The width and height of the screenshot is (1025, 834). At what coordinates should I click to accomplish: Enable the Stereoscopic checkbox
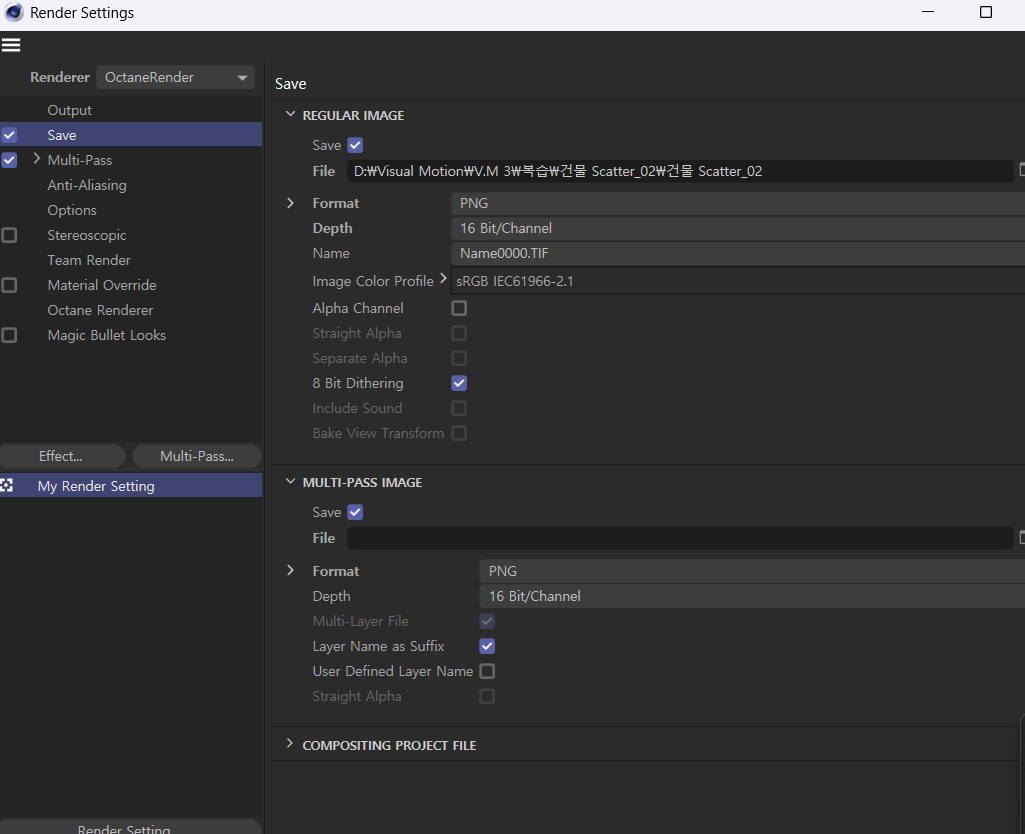(9, 235)
